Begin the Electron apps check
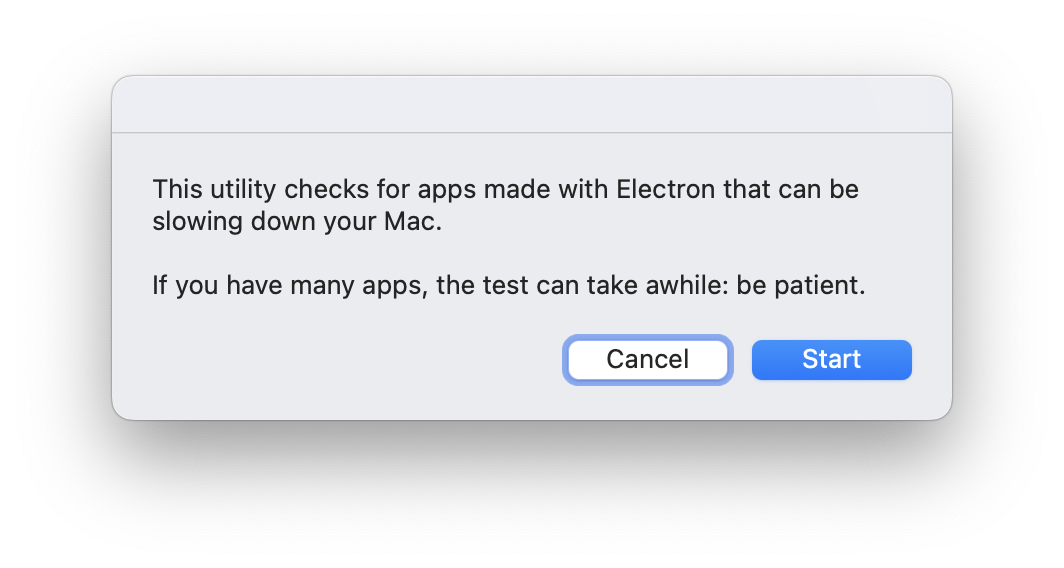The height and width of the screenshot is (568, 1064). point(831,360)
